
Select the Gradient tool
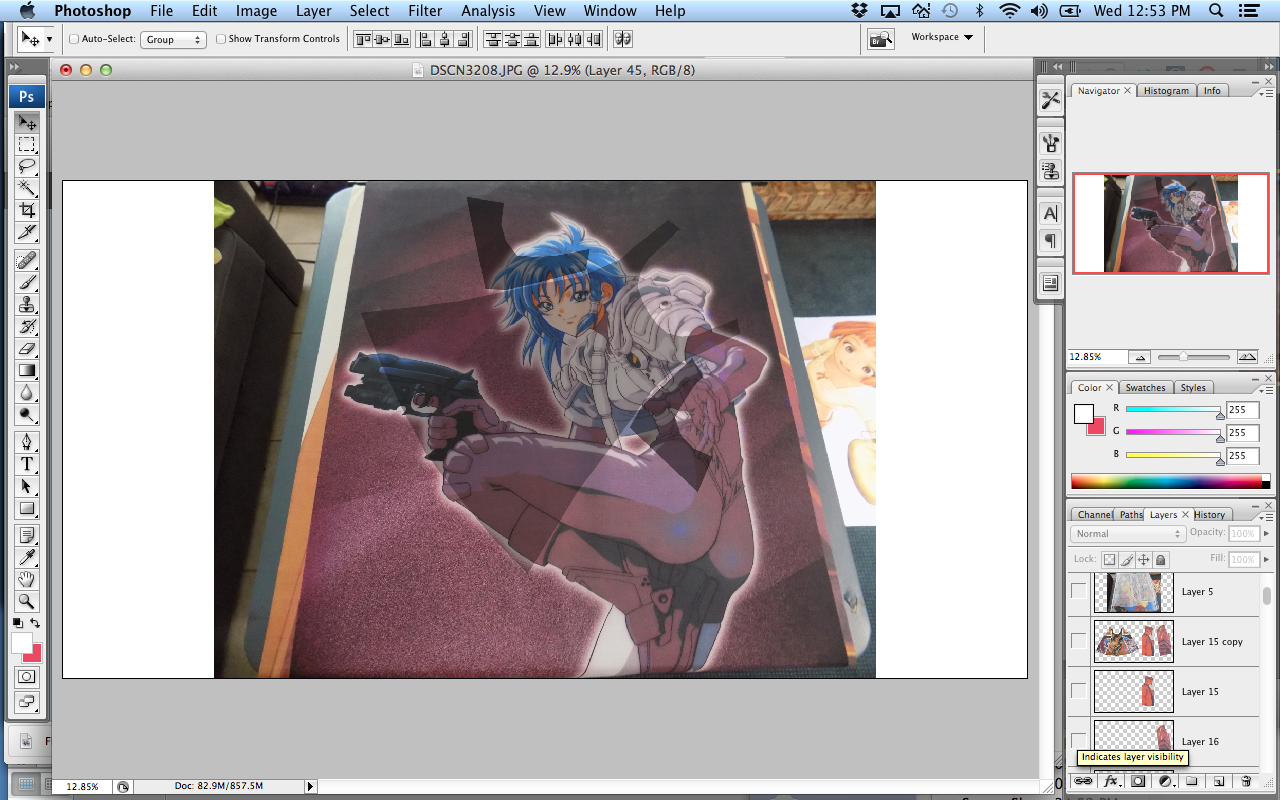tap(27, 371)
